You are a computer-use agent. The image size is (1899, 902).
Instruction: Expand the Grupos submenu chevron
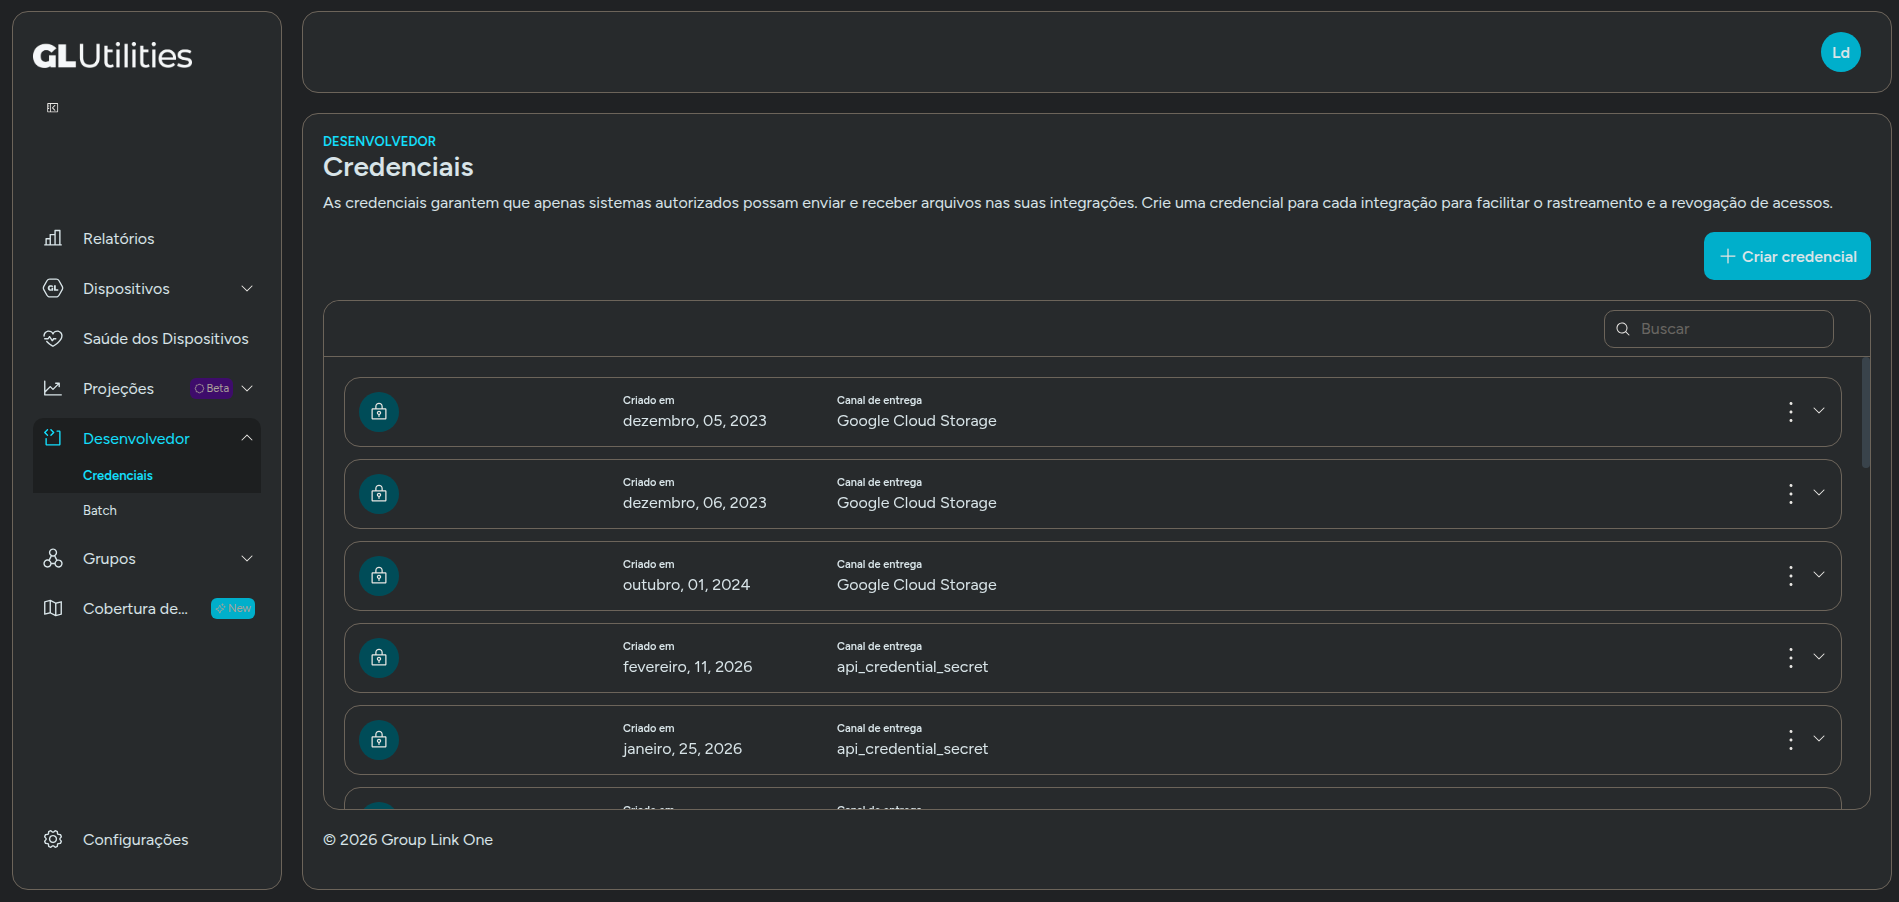coord(247,558)
